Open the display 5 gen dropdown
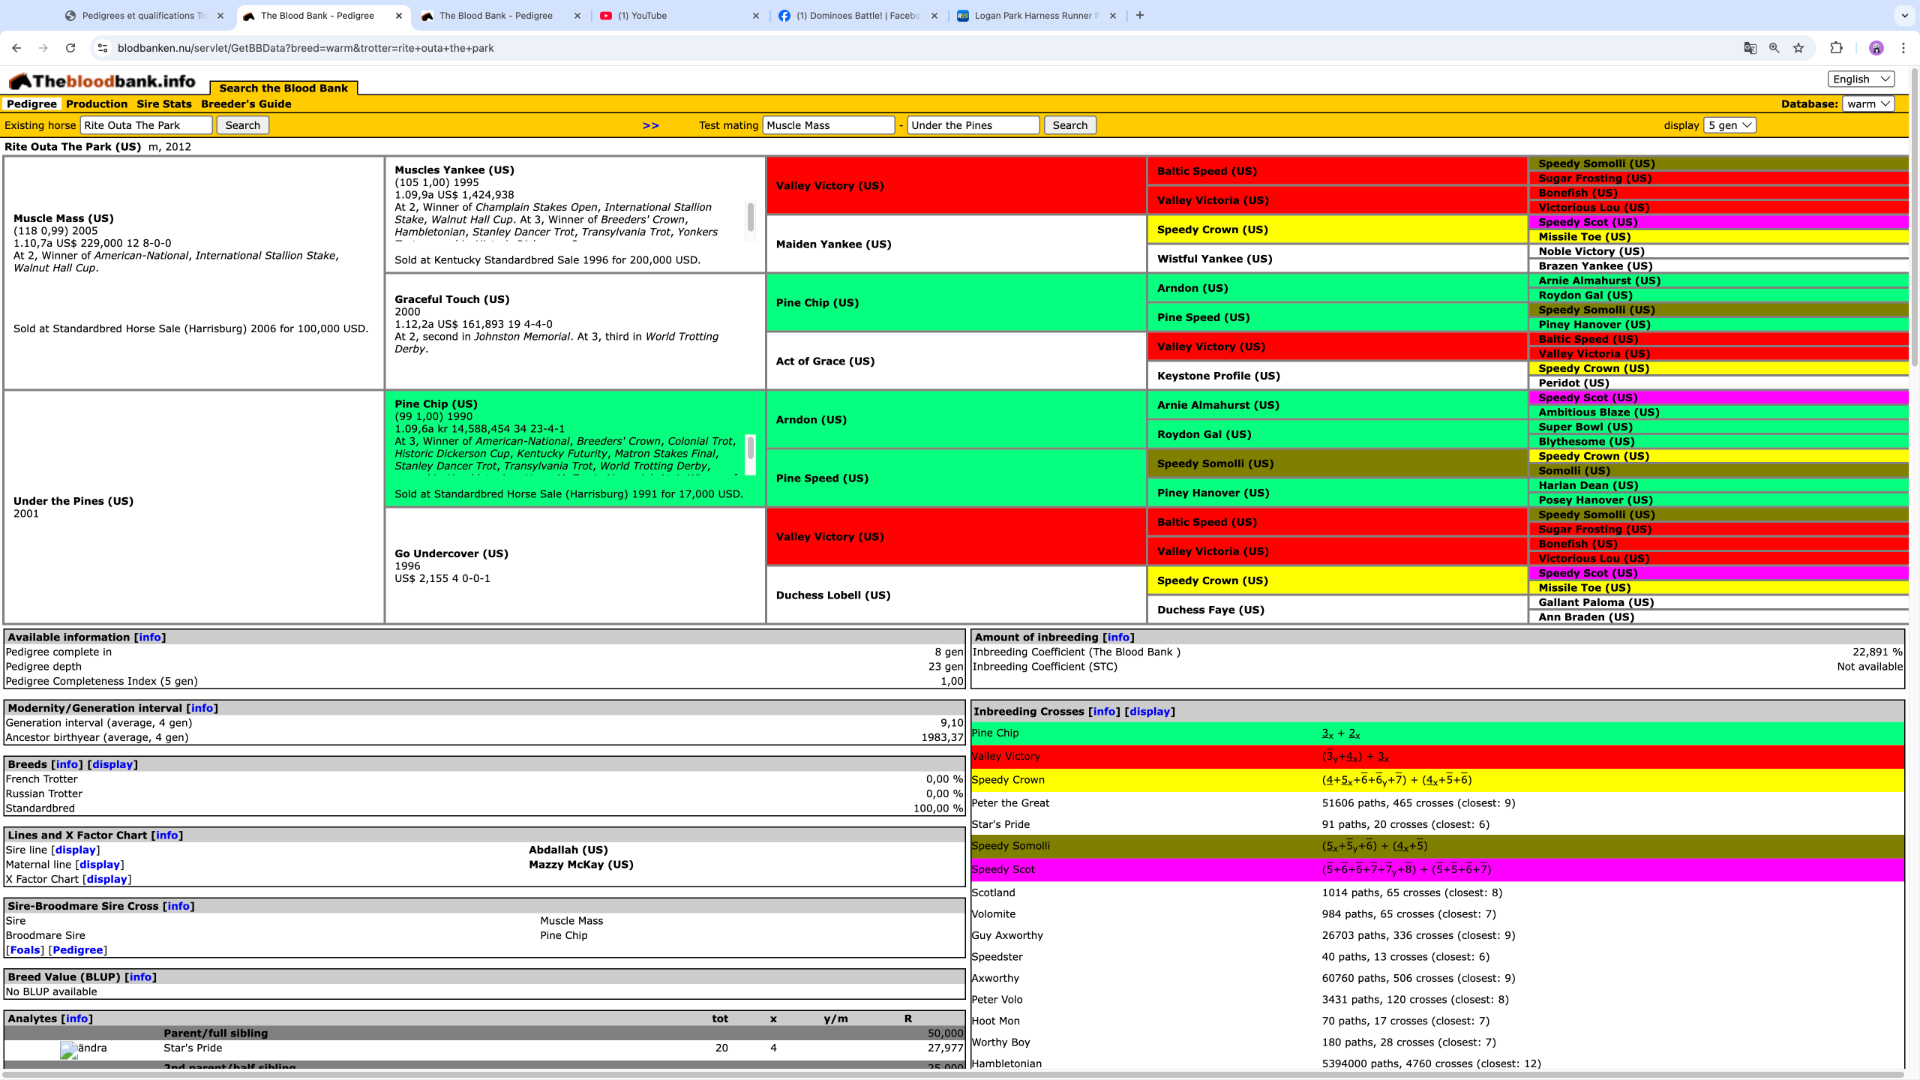The height and width of the screenshot is (1080, 1920). pyautogui.click(x=1730, y=125)
